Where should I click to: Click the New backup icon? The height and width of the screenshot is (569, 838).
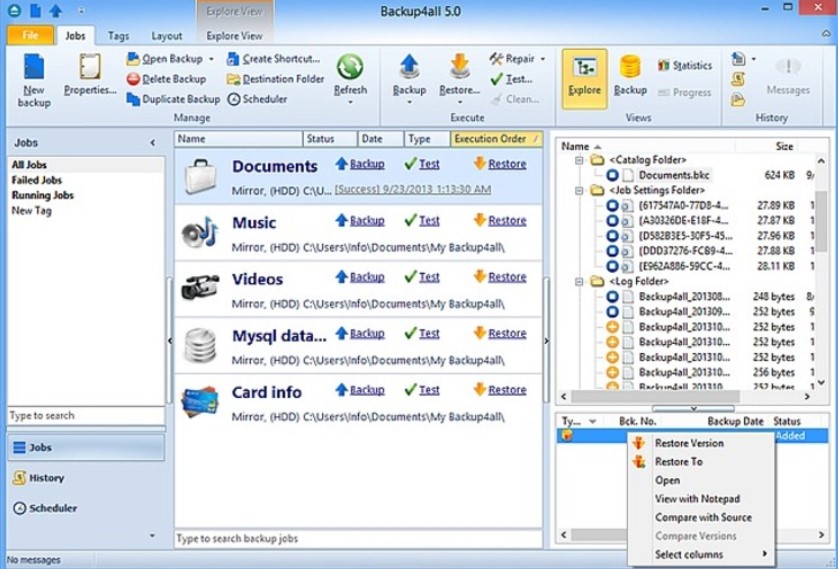point(34,80)
